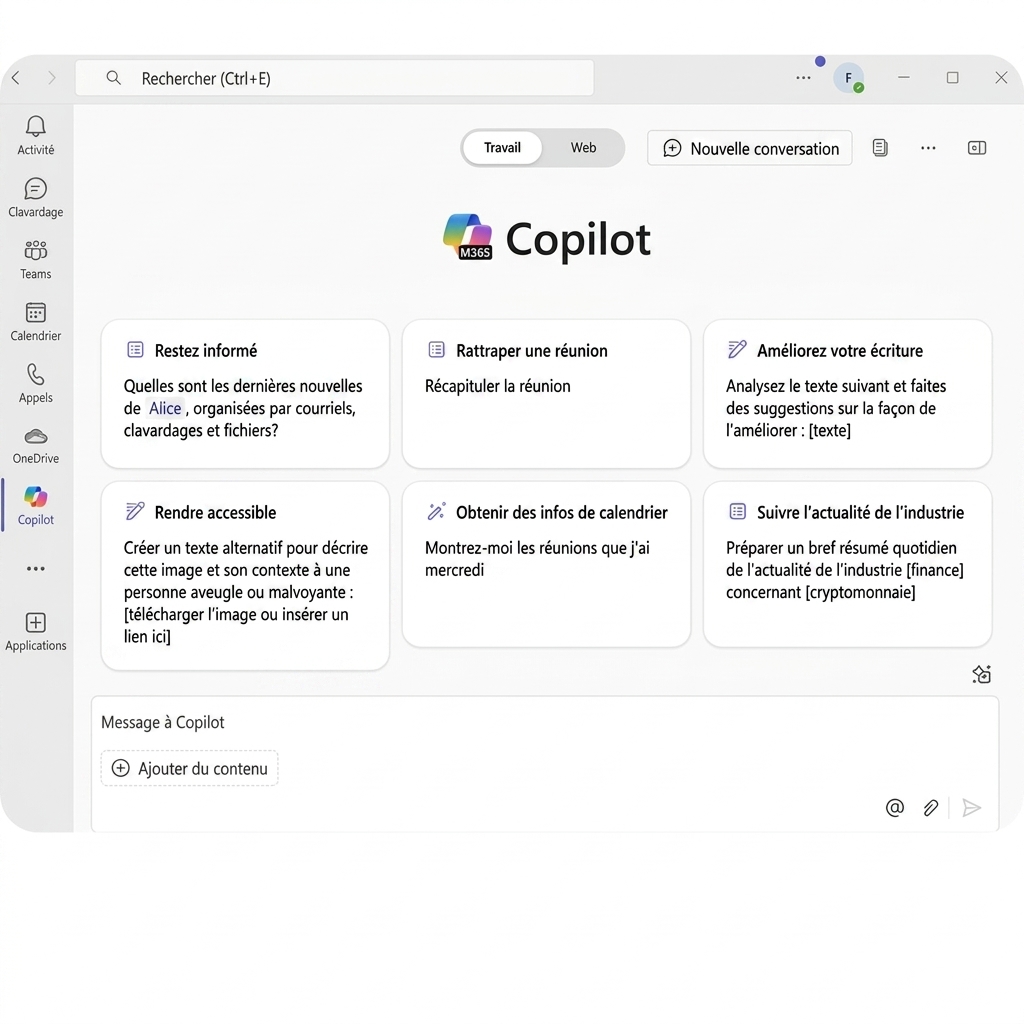This screenshot has width=1024, height=1024.
Task: Start a Nouvelle conversation
Action: point(750,148)
